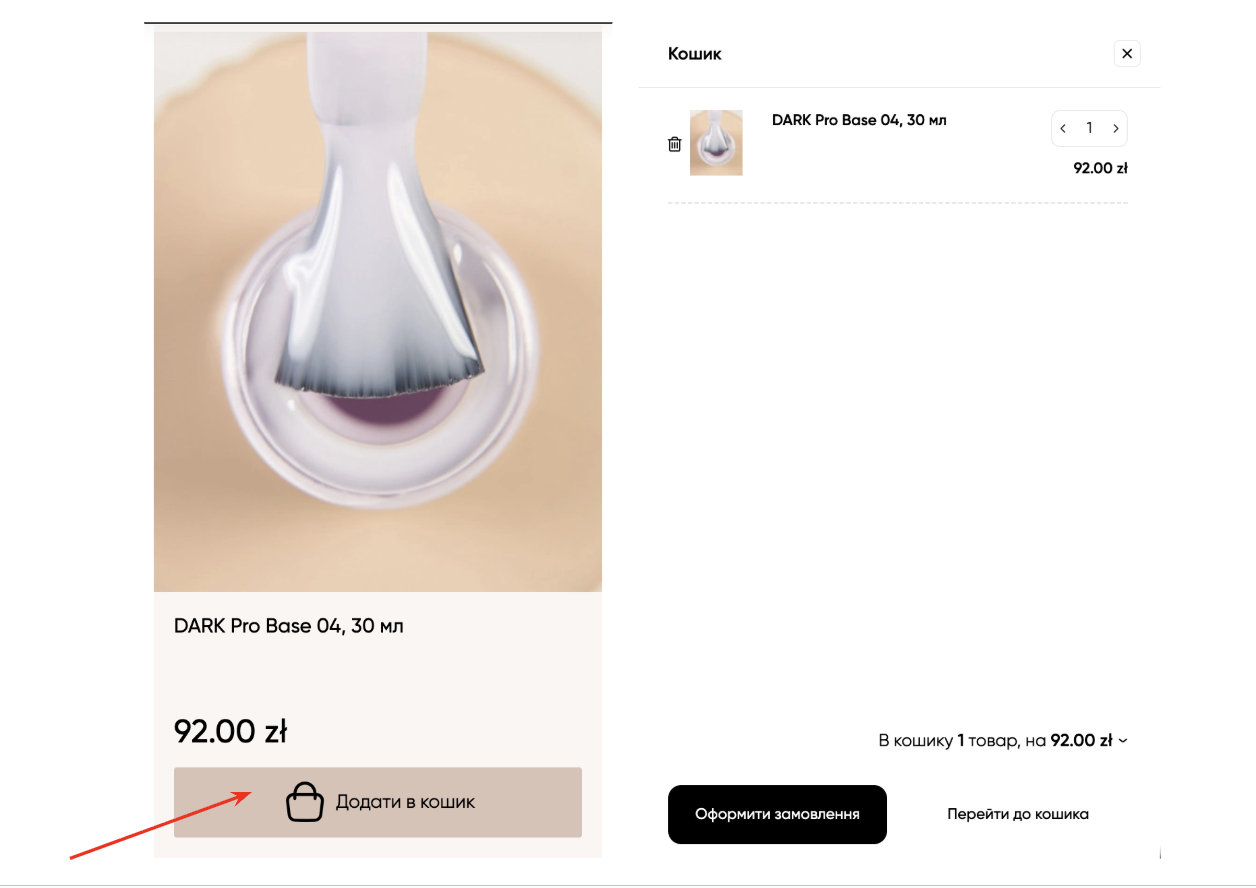1256x888 pixels.
Task: Click the Додати в кошик label
Action: [x=405, y=802]
